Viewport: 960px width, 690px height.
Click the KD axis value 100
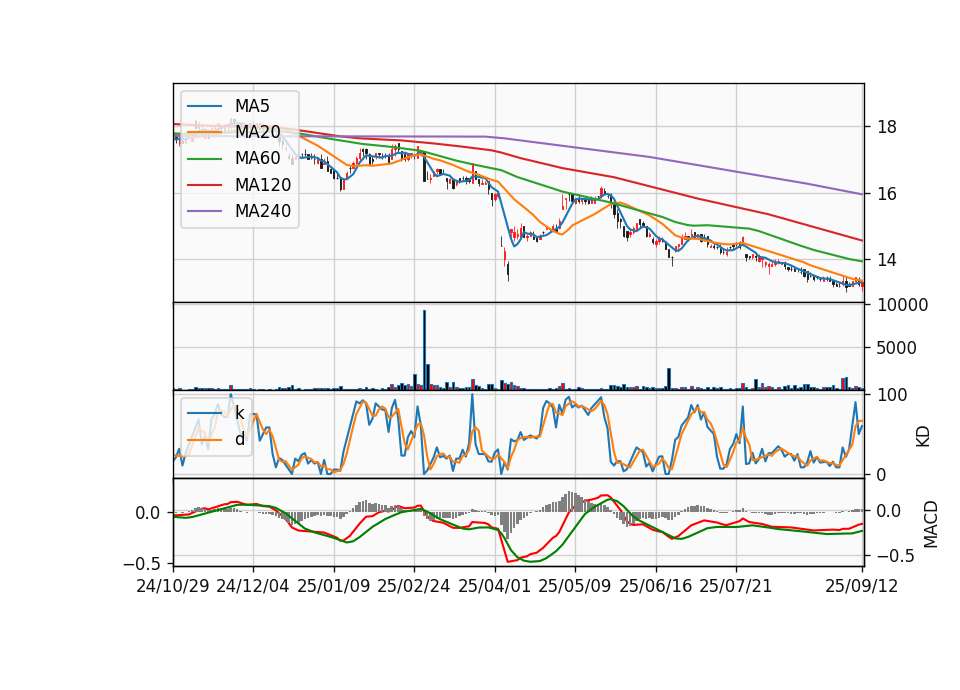click(893, 395)
